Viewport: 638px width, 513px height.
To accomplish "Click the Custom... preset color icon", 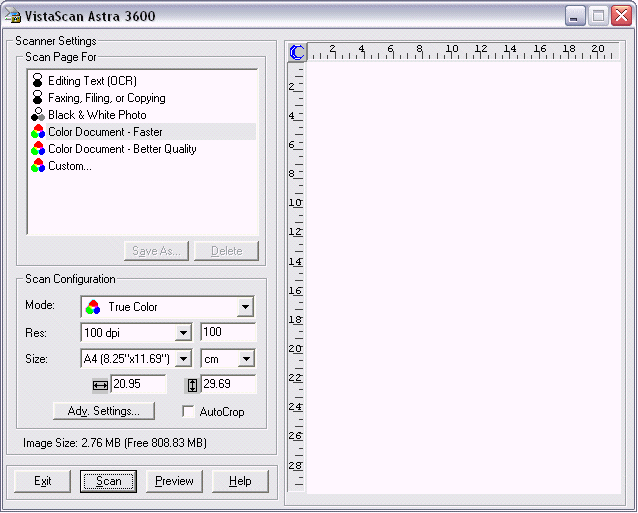I will pyautogui.click(x=38, y=166).
